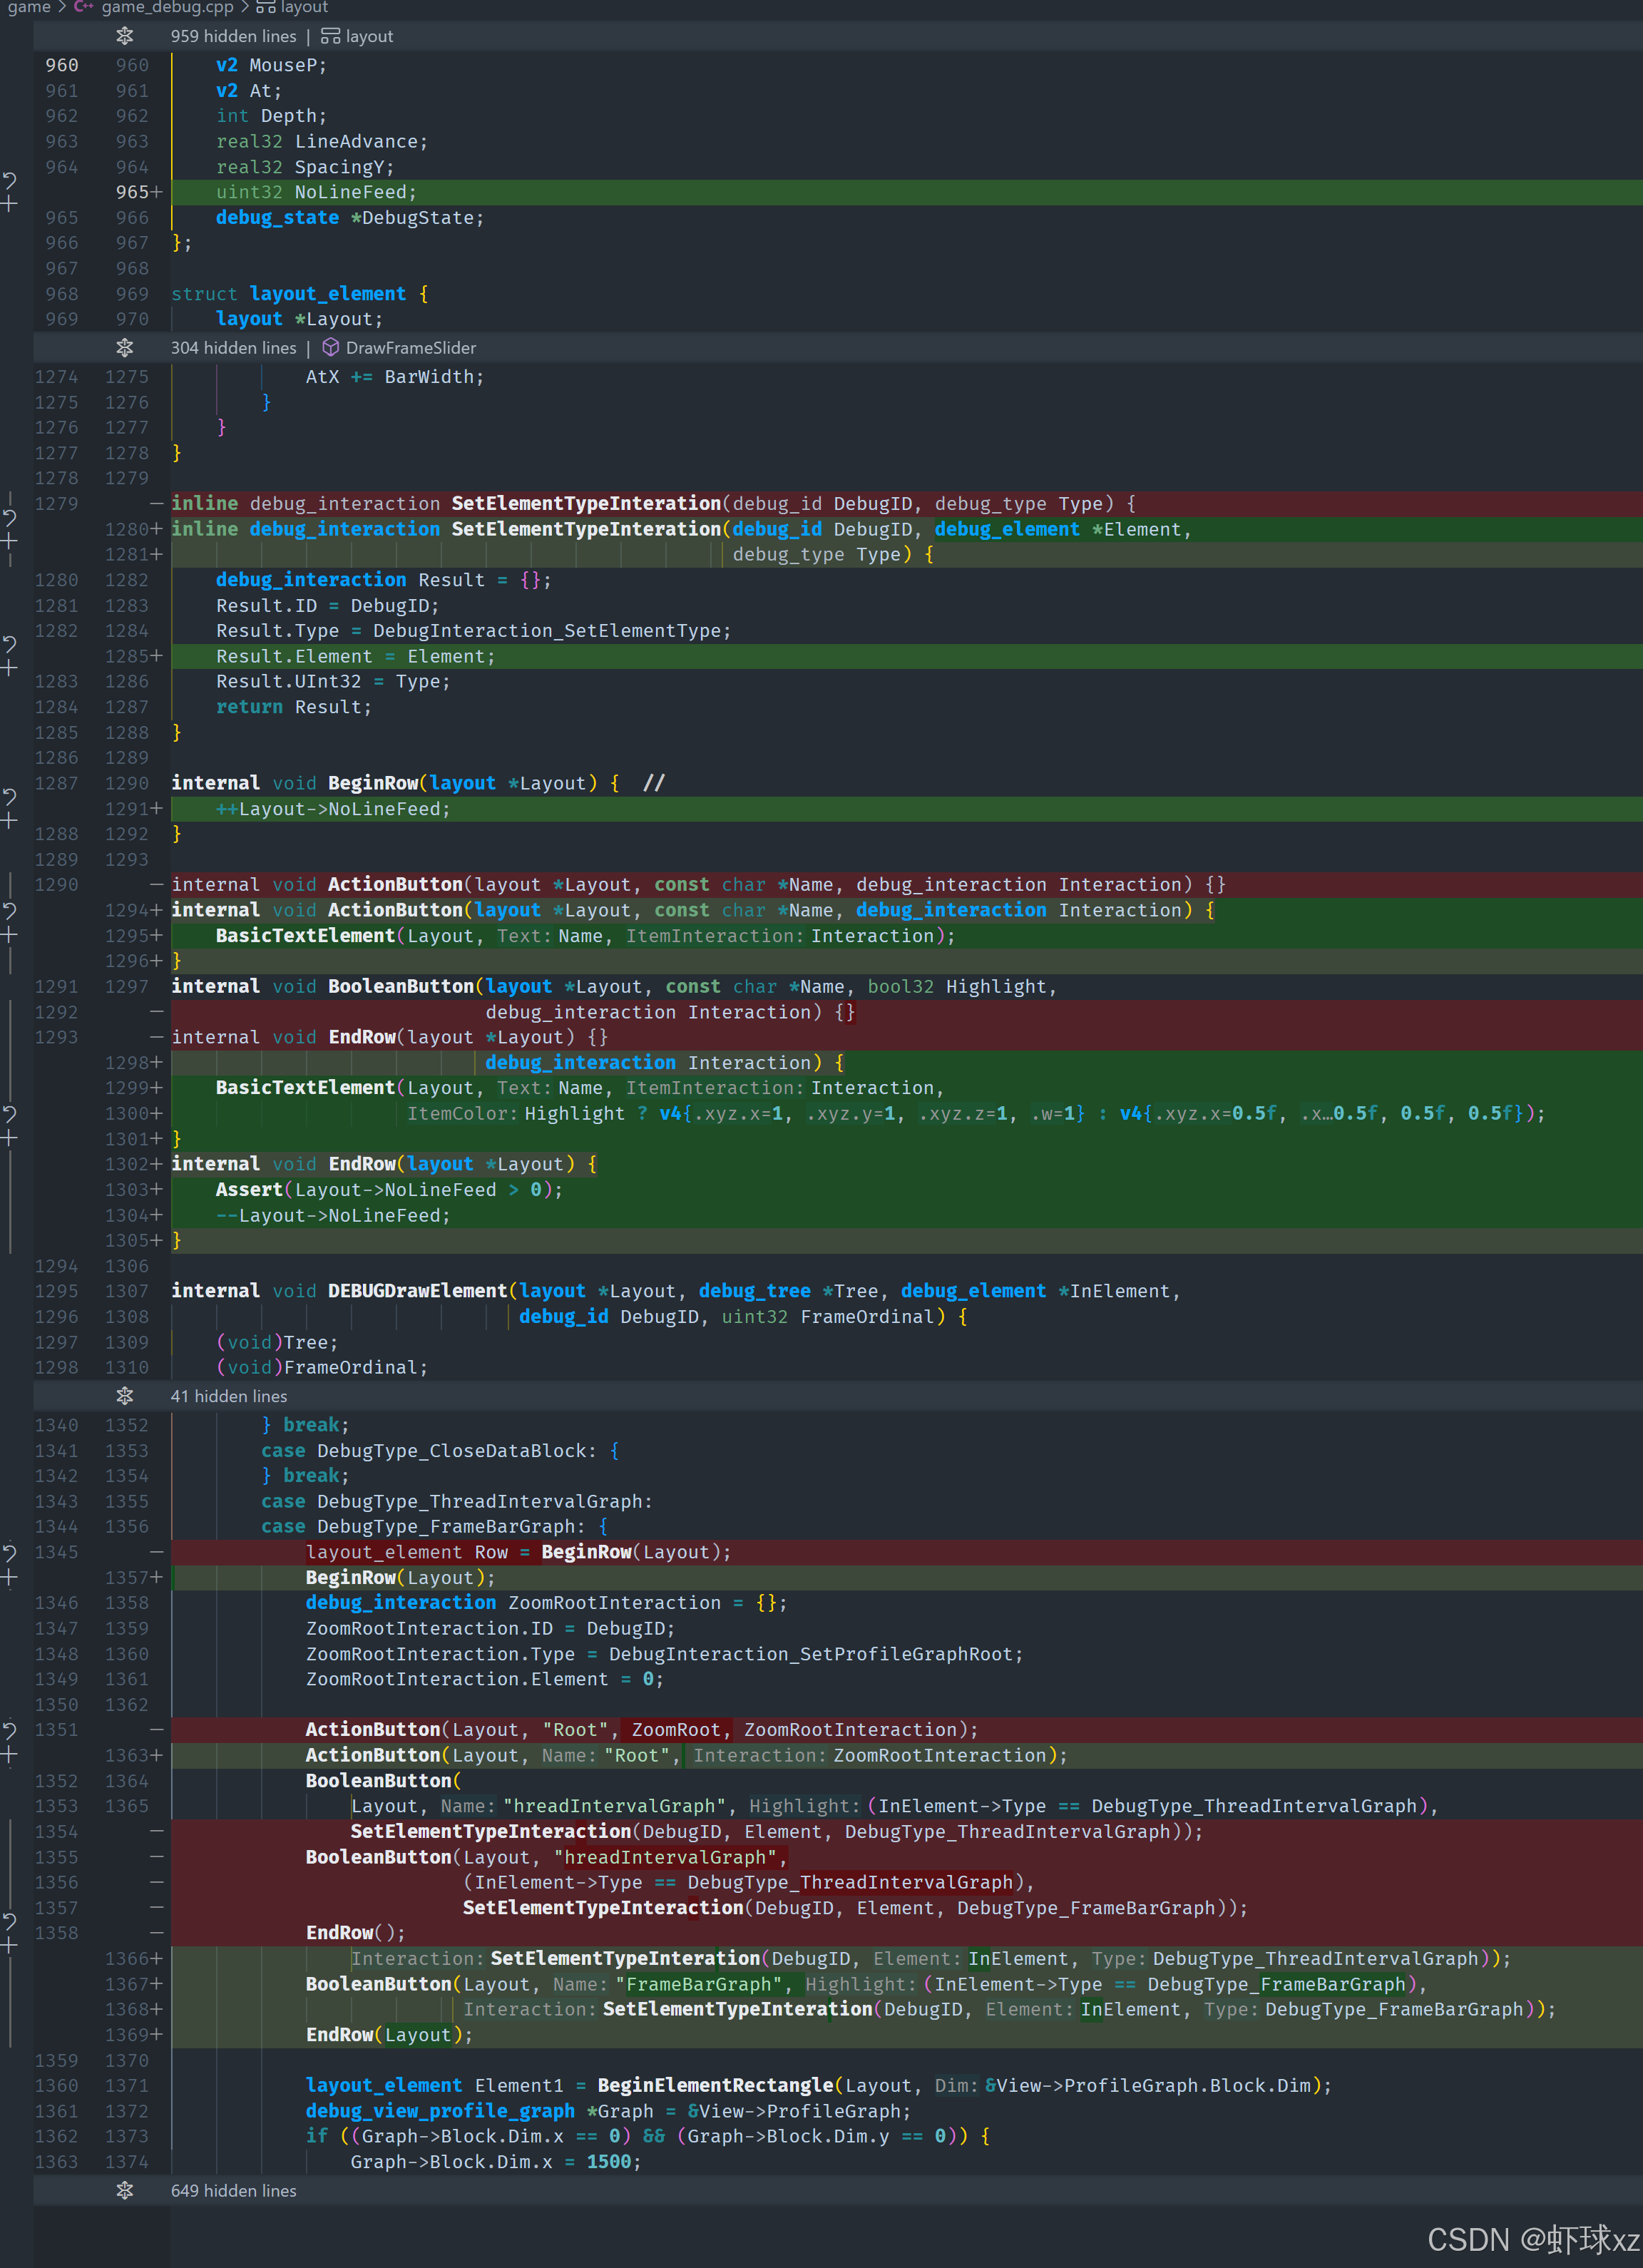Show the 649 hidden lines at bottom

click(x=124, y=2190)
